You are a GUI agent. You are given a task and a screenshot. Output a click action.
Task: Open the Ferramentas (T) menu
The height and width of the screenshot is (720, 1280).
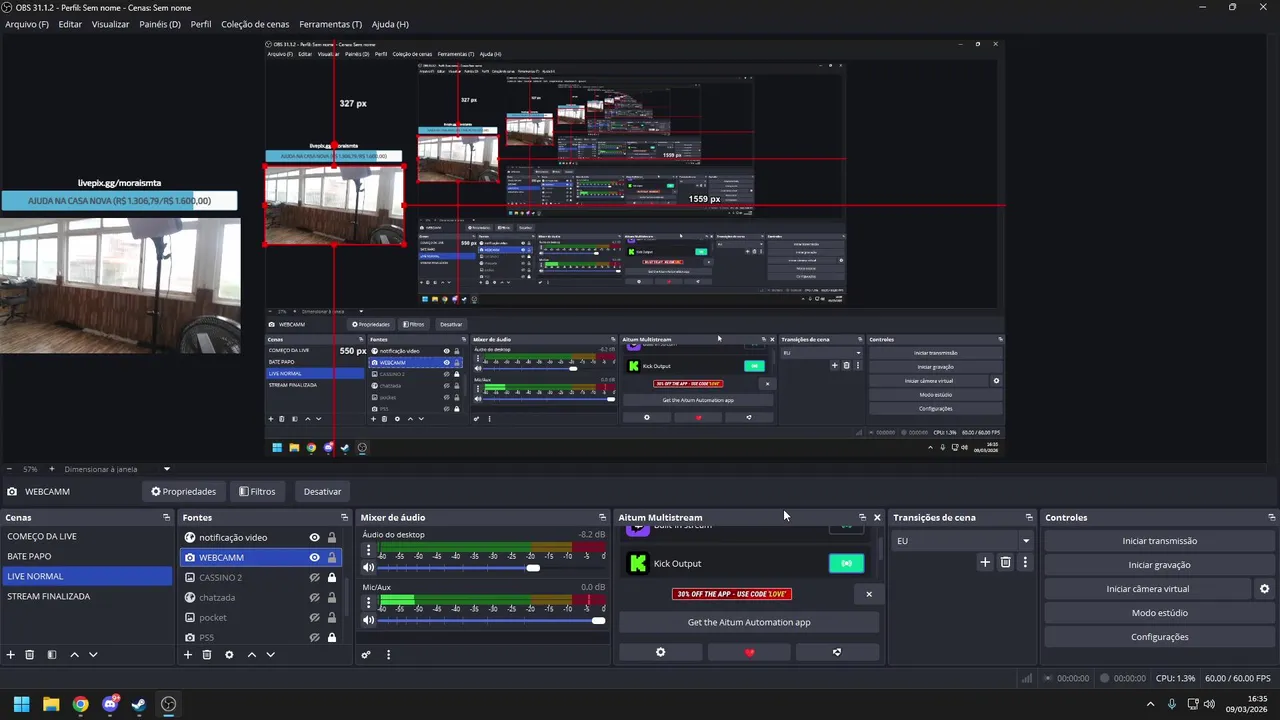(x=330, y=24)
